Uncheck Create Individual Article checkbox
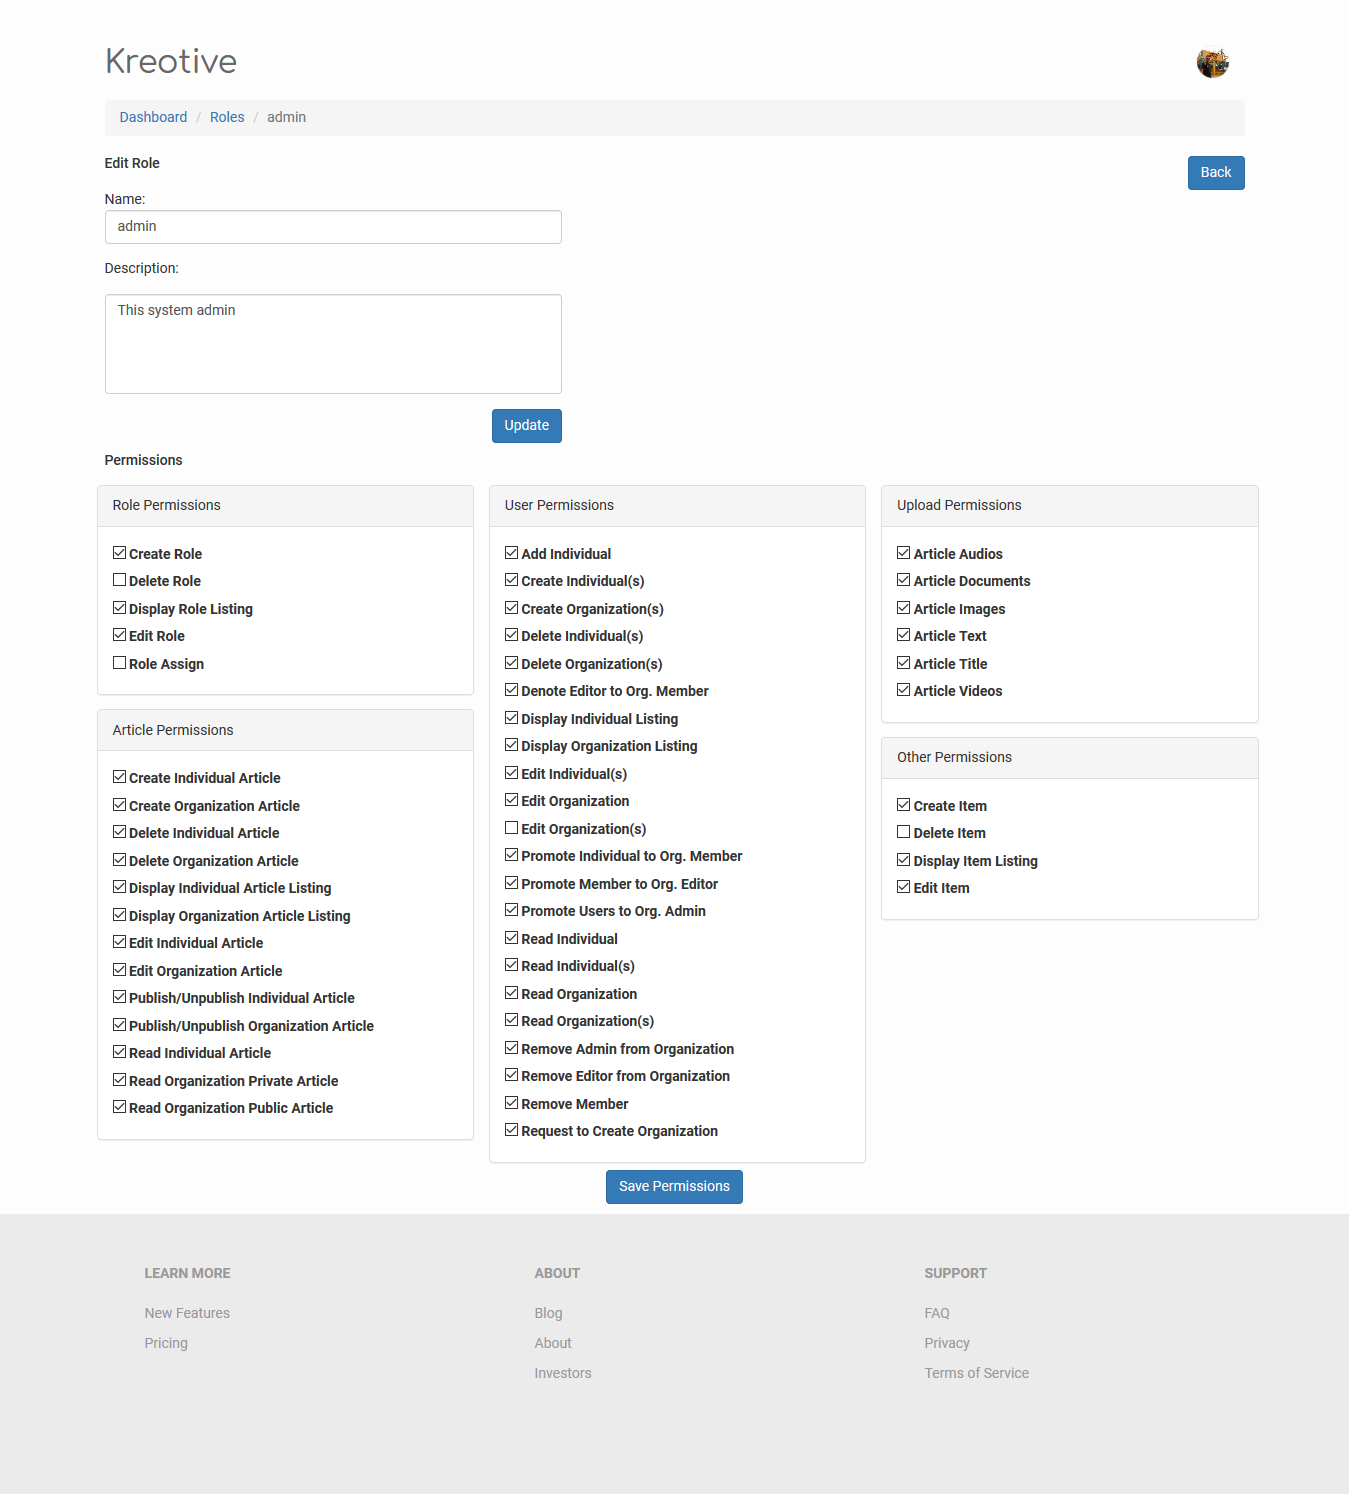 point(120,777)
